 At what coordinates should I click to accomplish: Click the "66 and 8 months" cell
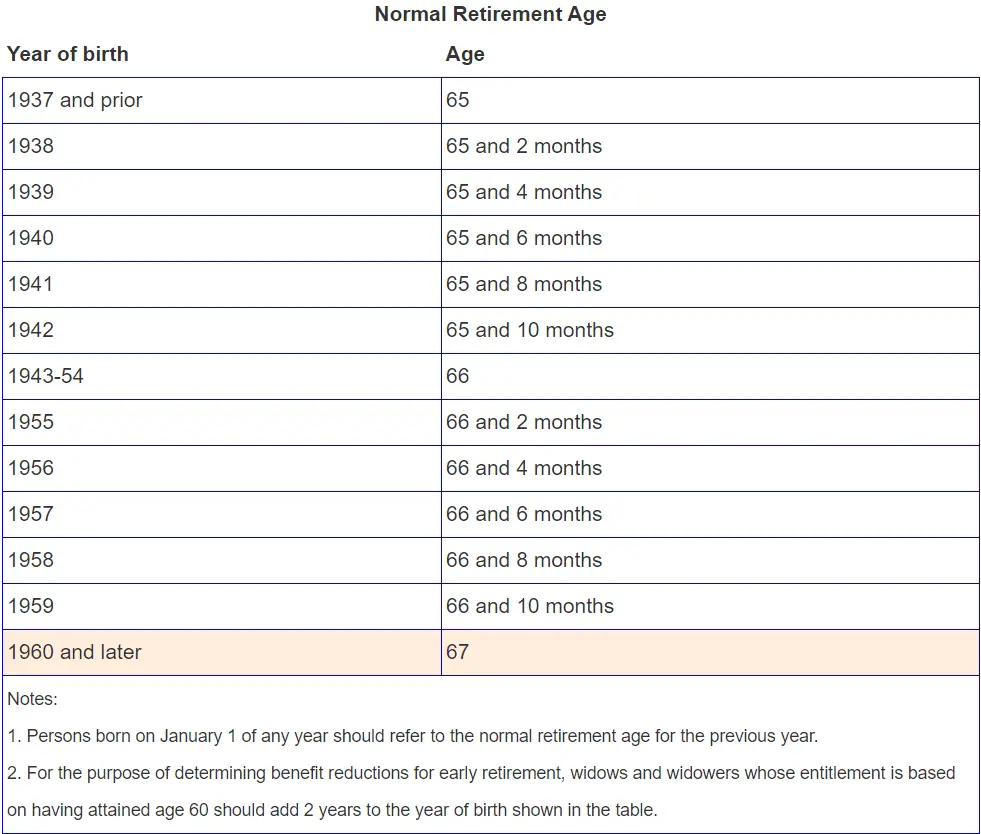[524, 560]
